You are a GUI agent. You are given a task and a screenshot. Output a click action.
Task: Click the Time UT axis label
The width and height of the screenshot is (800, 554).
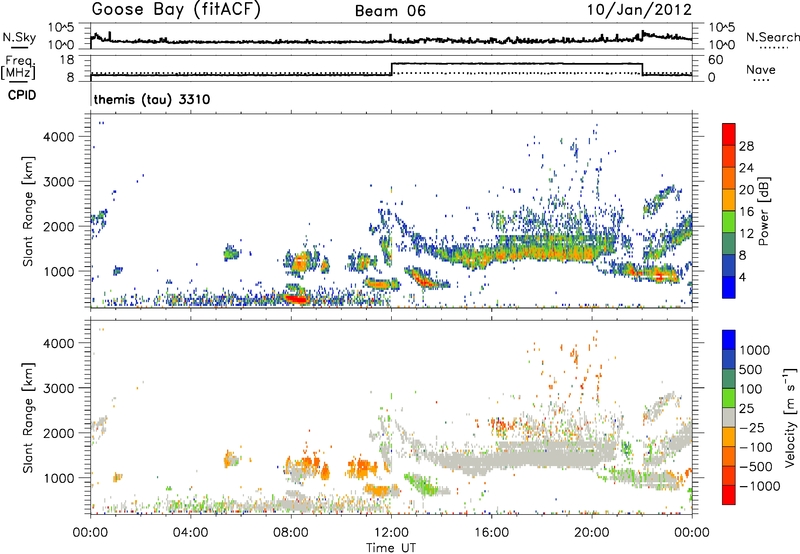[391, 548]
